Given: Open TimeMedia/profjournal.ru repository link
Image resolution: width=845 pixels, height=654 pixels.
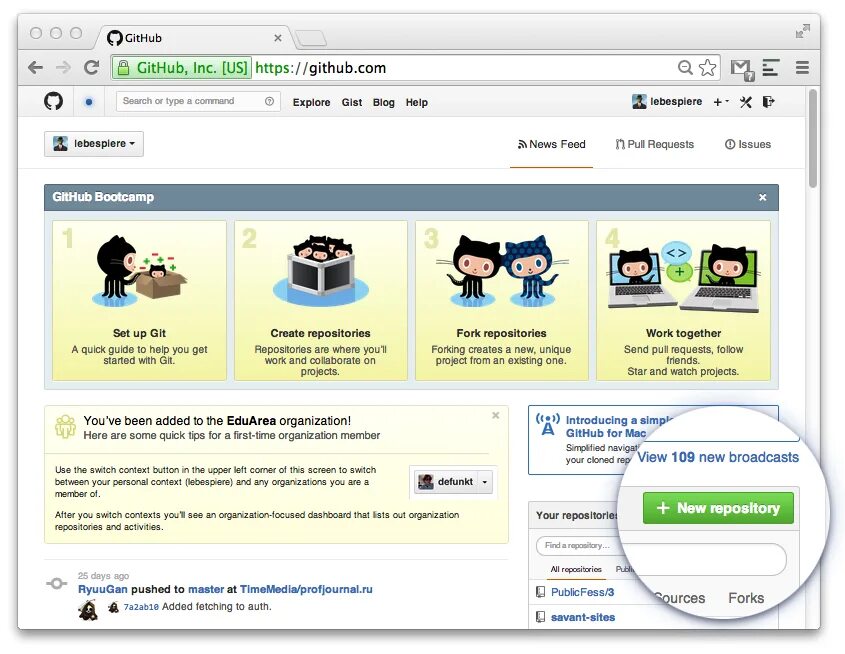Looking at the screenshot, I should [x=306, y=589].
